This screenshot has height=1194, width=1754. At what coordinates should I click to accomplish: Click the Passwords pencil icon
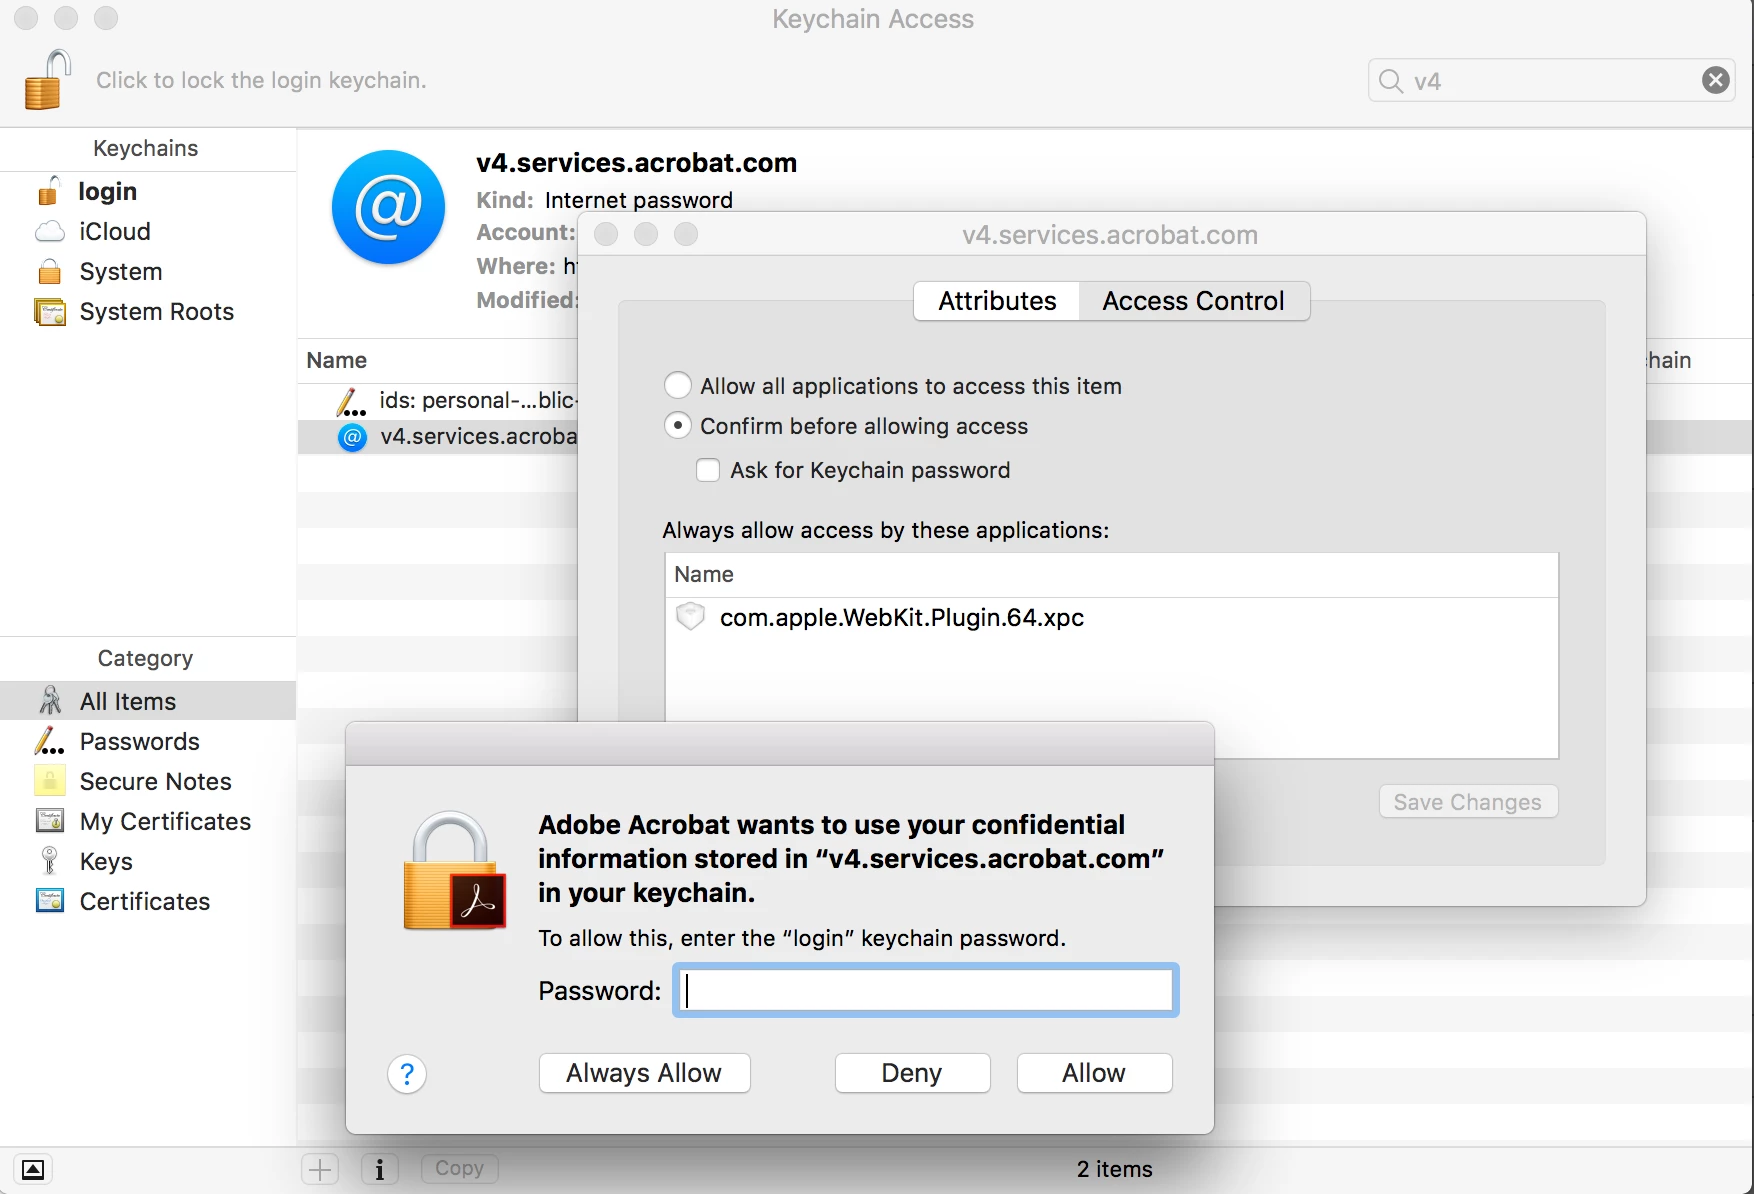point(49,741)
